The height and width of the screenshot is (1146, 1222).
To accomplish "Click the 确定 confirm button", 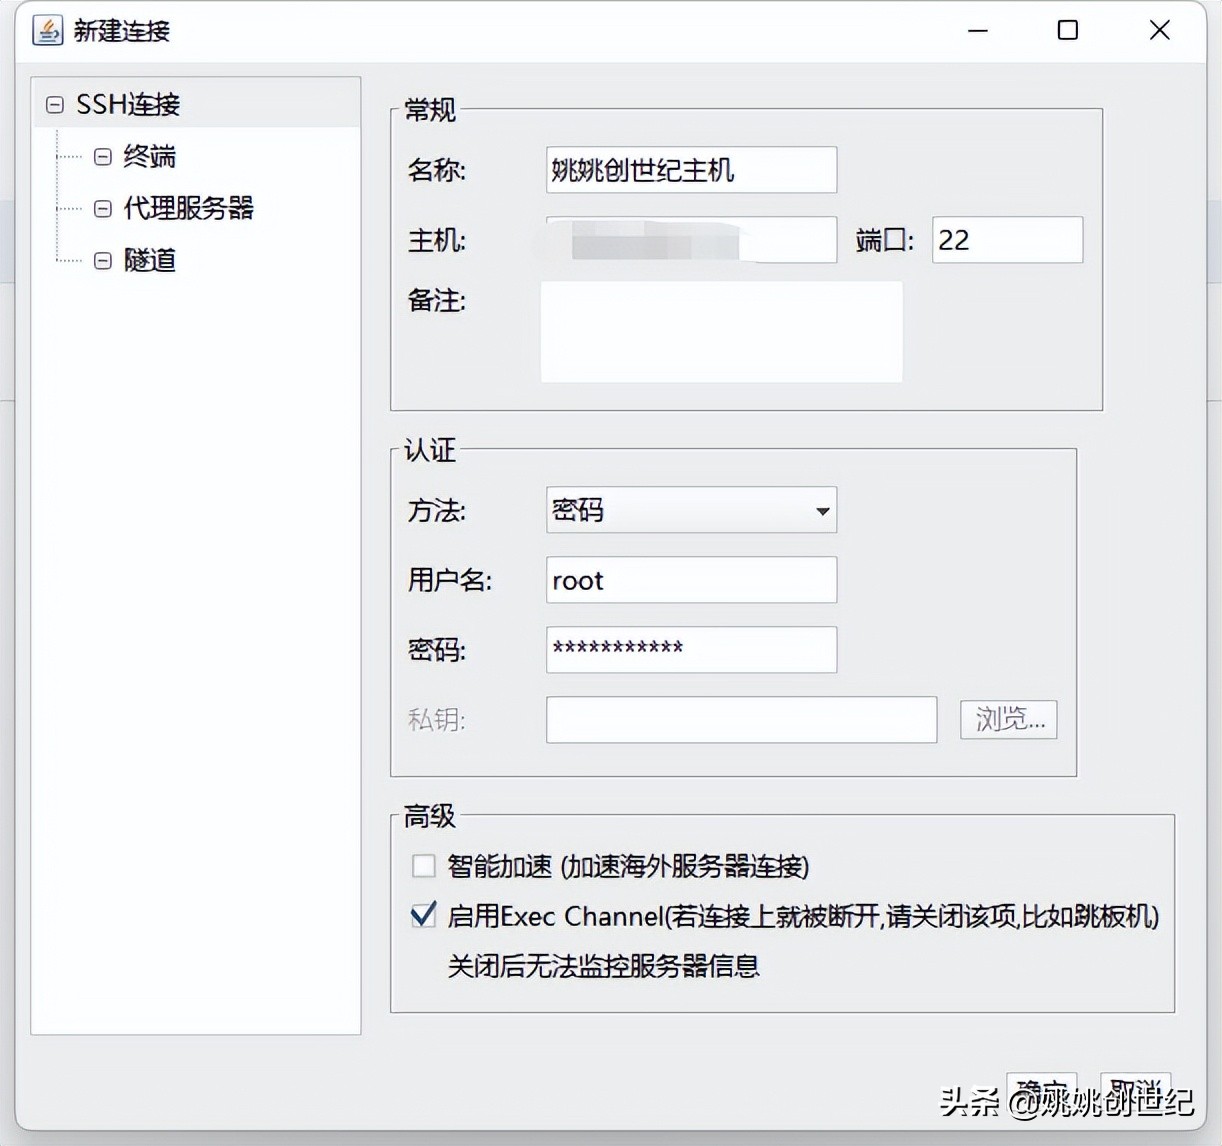I will click(1042, 1092).
